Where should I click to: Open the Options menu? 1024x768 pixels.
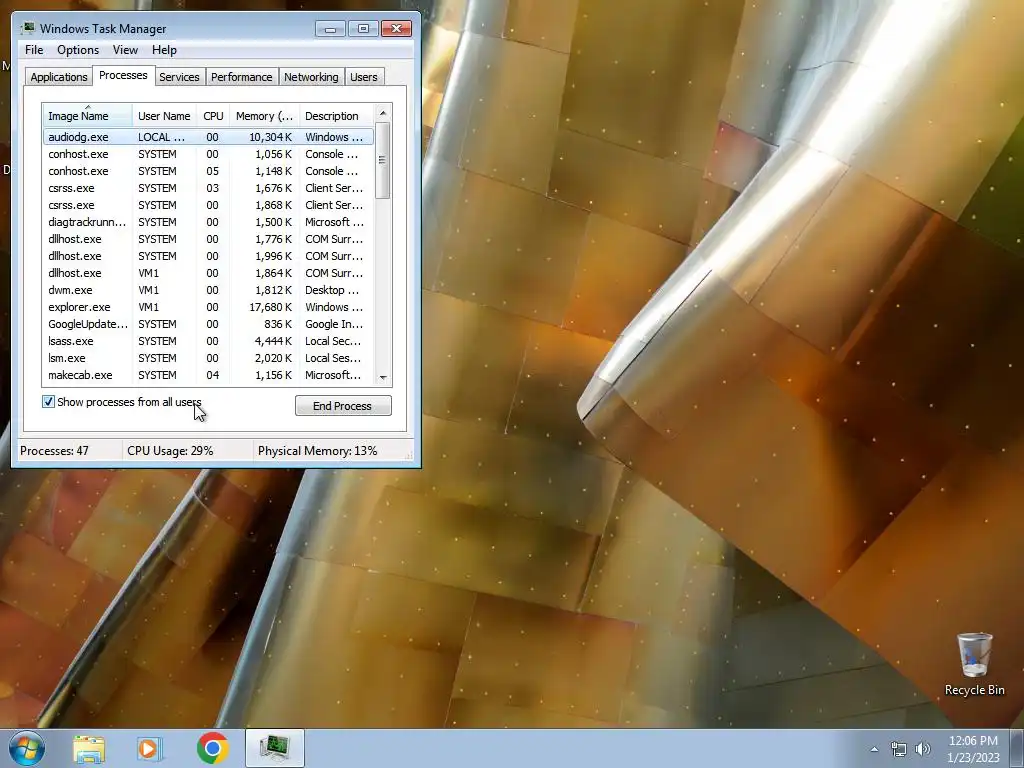(x=78, y=50)
